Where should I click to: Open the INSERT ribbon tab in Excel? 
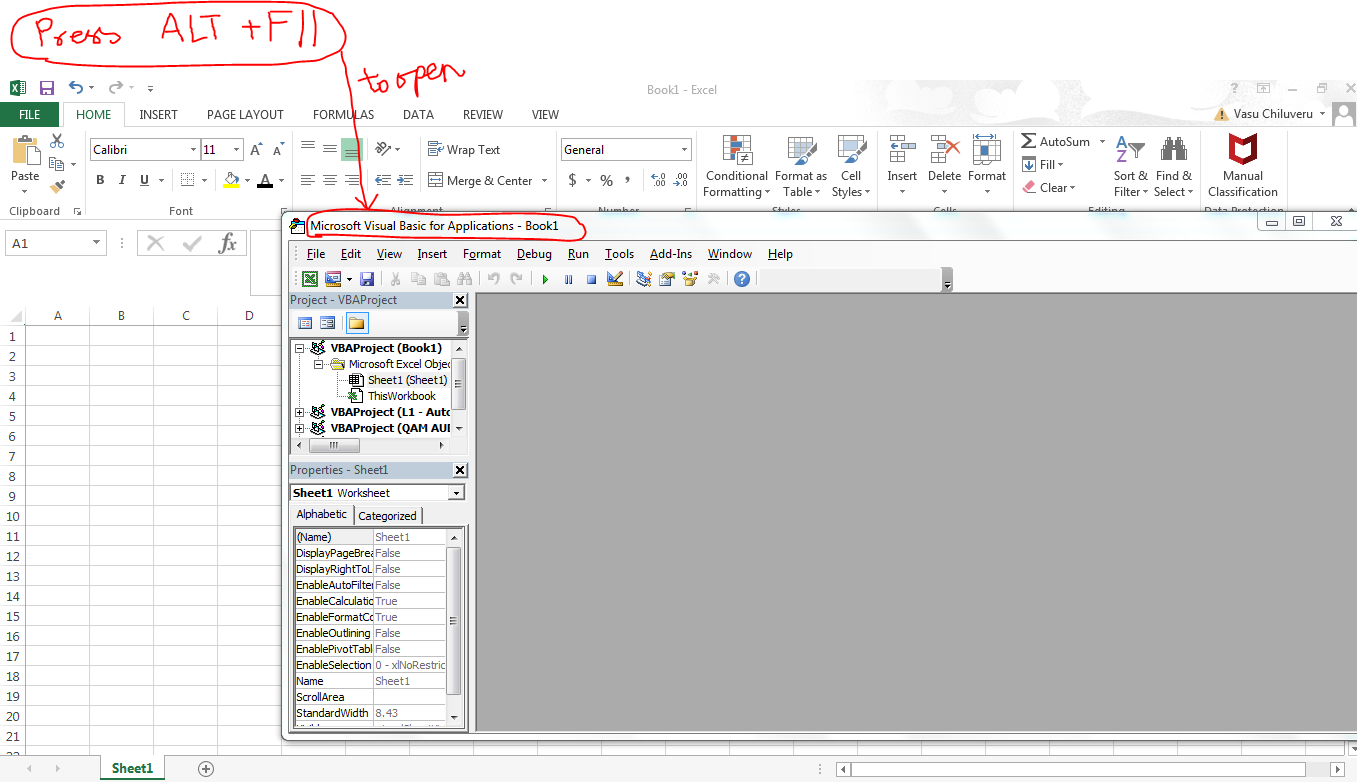pyautogui.click(x=158, y=115)
